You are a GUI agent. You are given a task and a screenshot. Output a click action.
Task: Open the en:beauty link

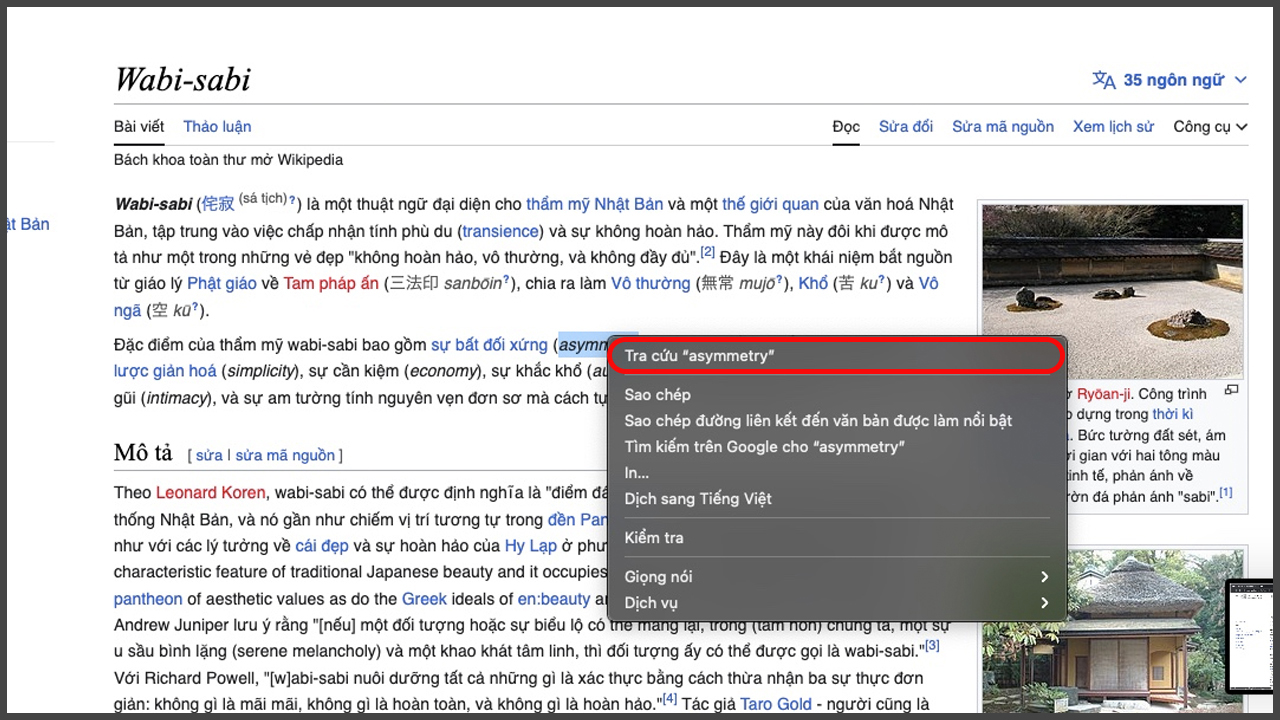pyautogui.click(x=553, y=599)
